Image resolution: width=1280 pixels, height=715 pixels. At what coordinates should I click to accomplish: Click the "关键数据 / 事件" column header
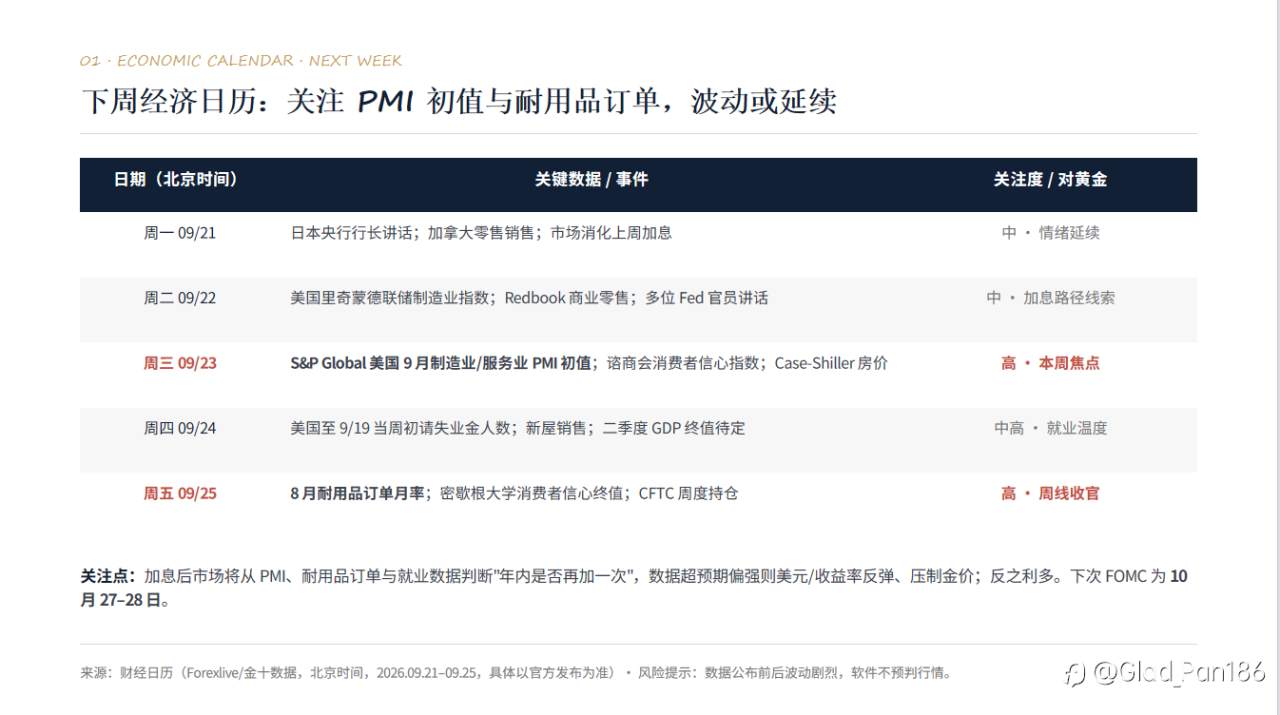[x=591, y=179]
